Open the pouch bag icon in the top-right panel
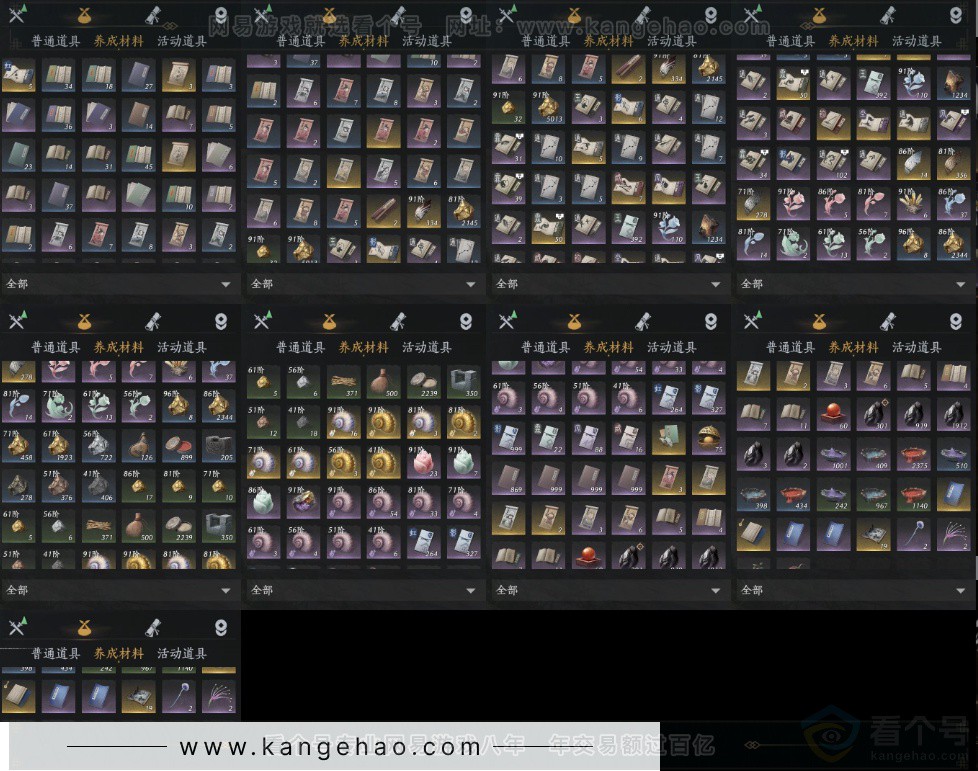This screenshot has width=978, height=771. (819, 14)
